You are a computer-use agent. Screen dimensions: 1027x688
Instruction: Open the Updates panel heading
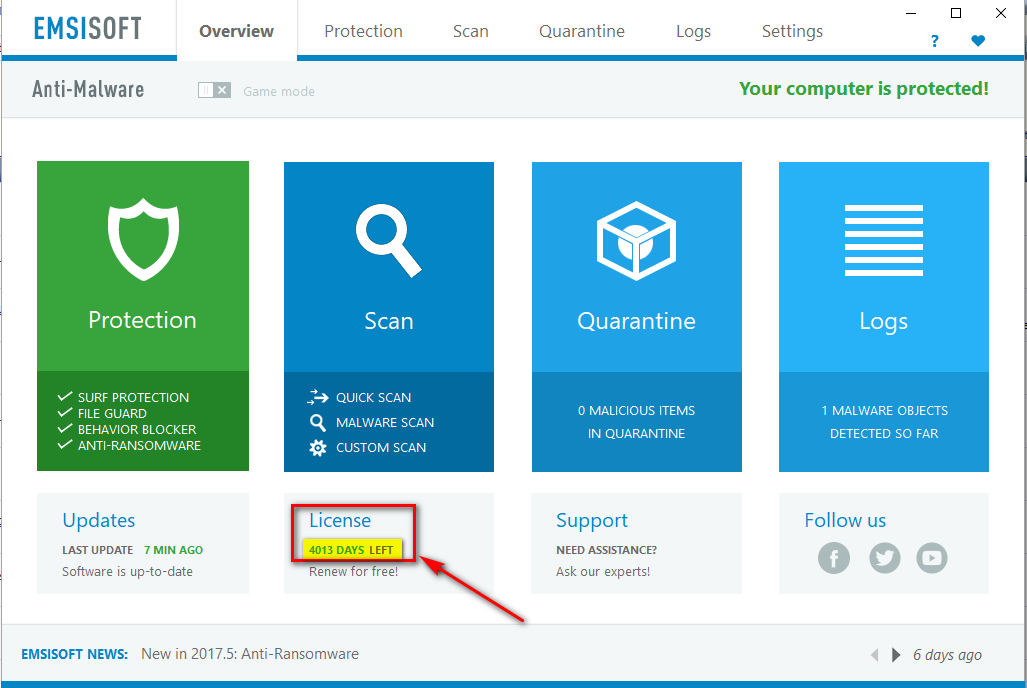pyautogui.click(x=99, y=520)
